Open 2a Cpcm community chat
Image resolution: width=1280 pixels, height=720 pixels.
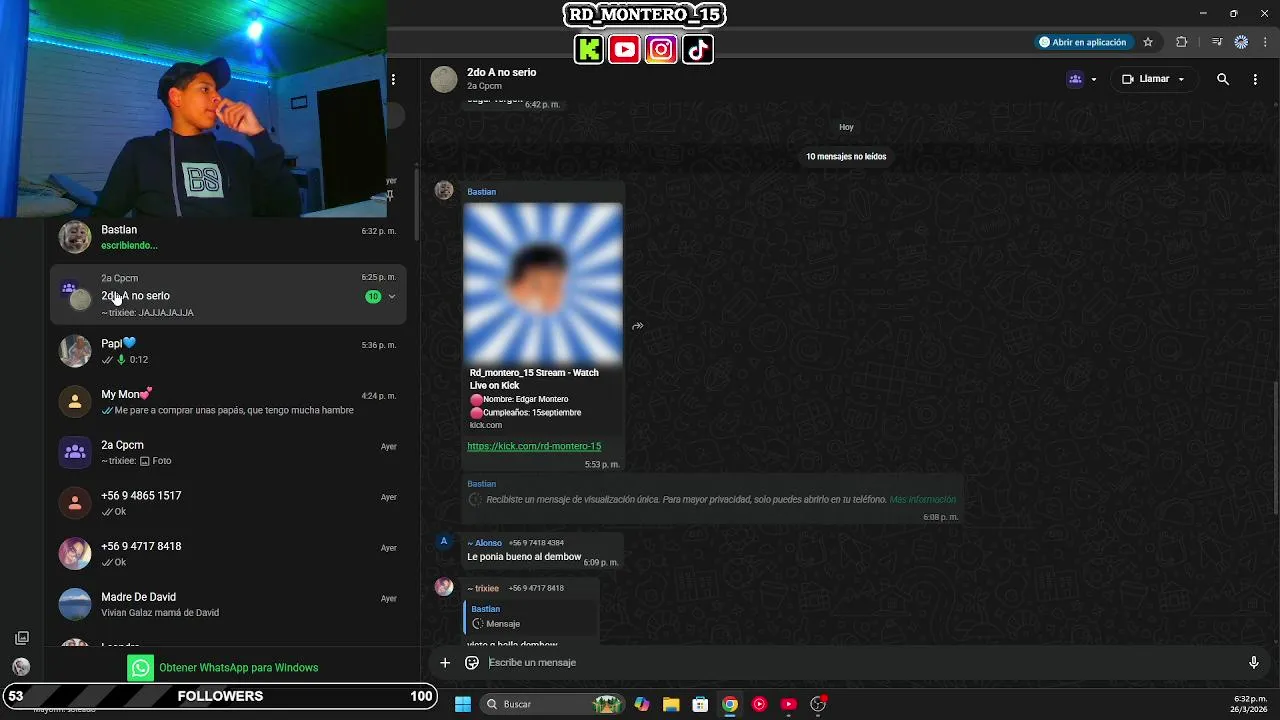(228, 452)
